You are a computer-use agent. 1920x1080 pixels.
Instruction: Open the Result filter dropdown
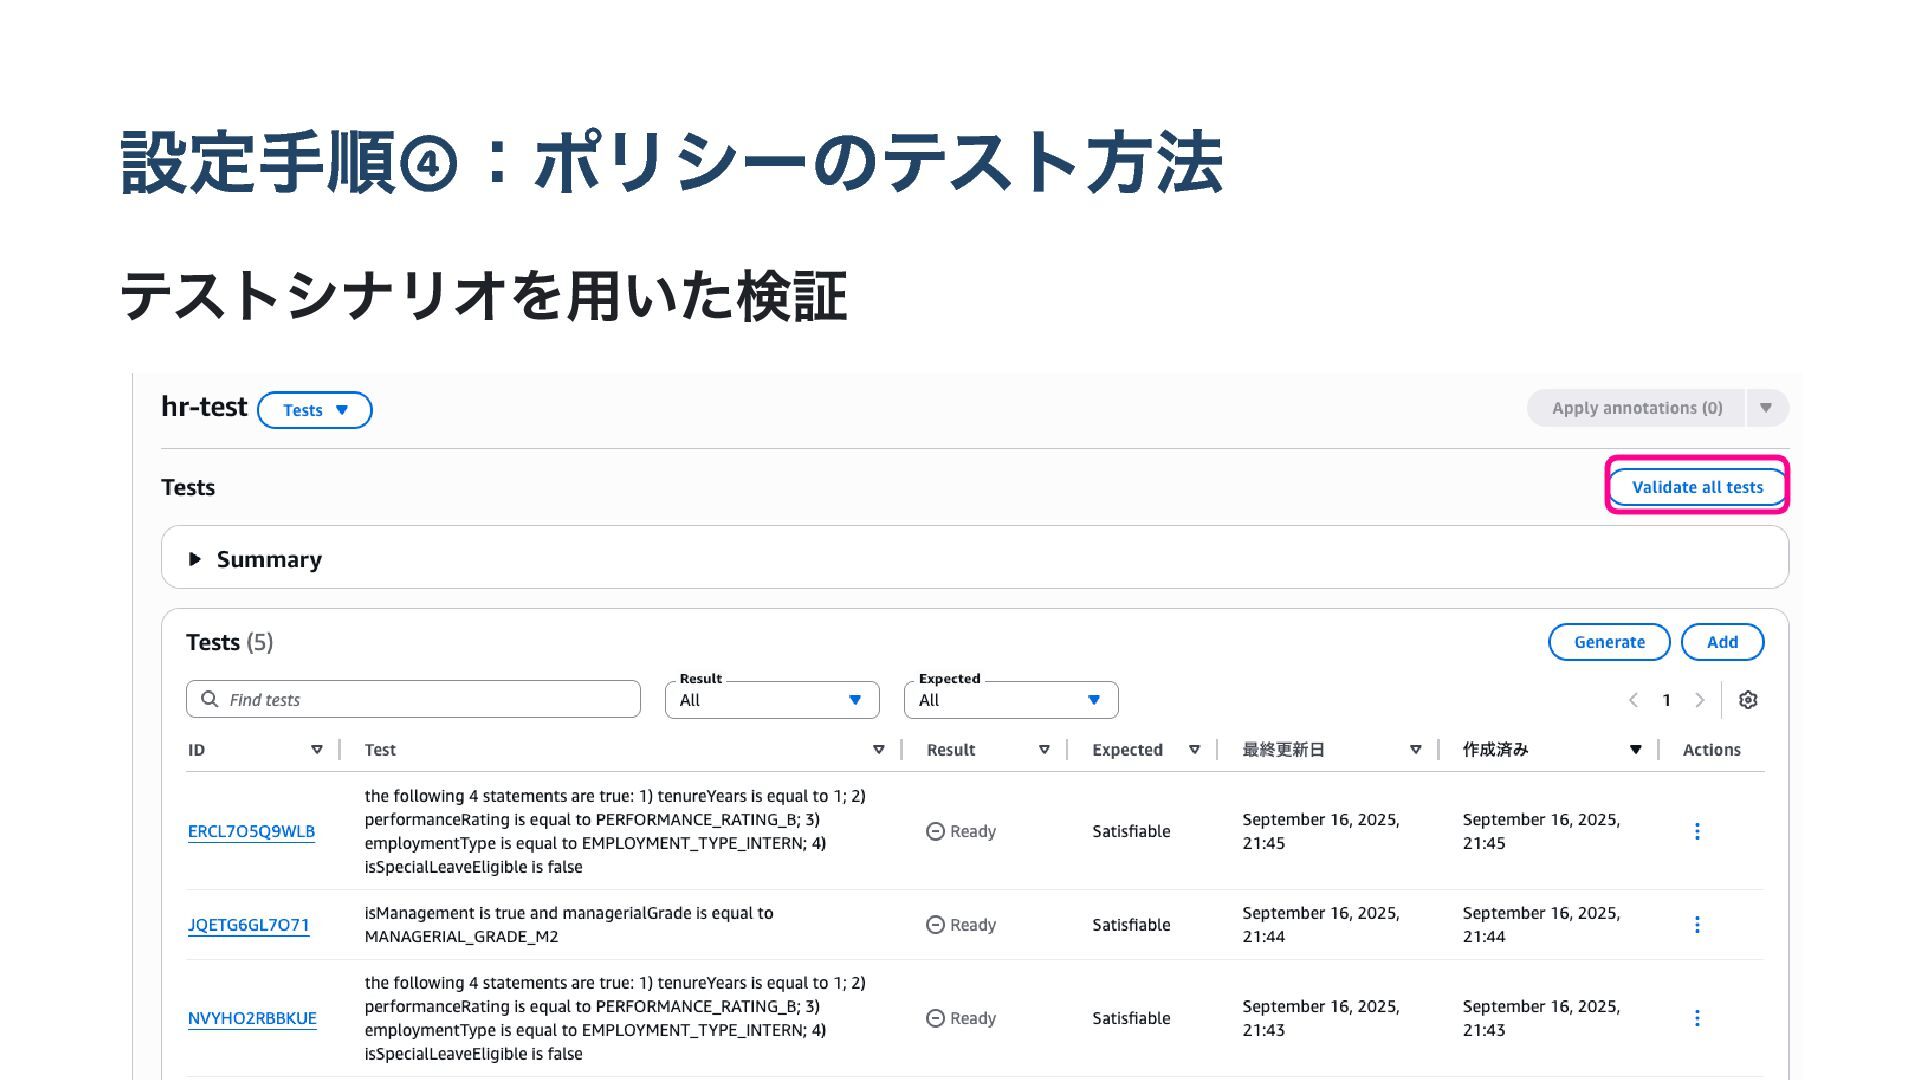(772, 700)
